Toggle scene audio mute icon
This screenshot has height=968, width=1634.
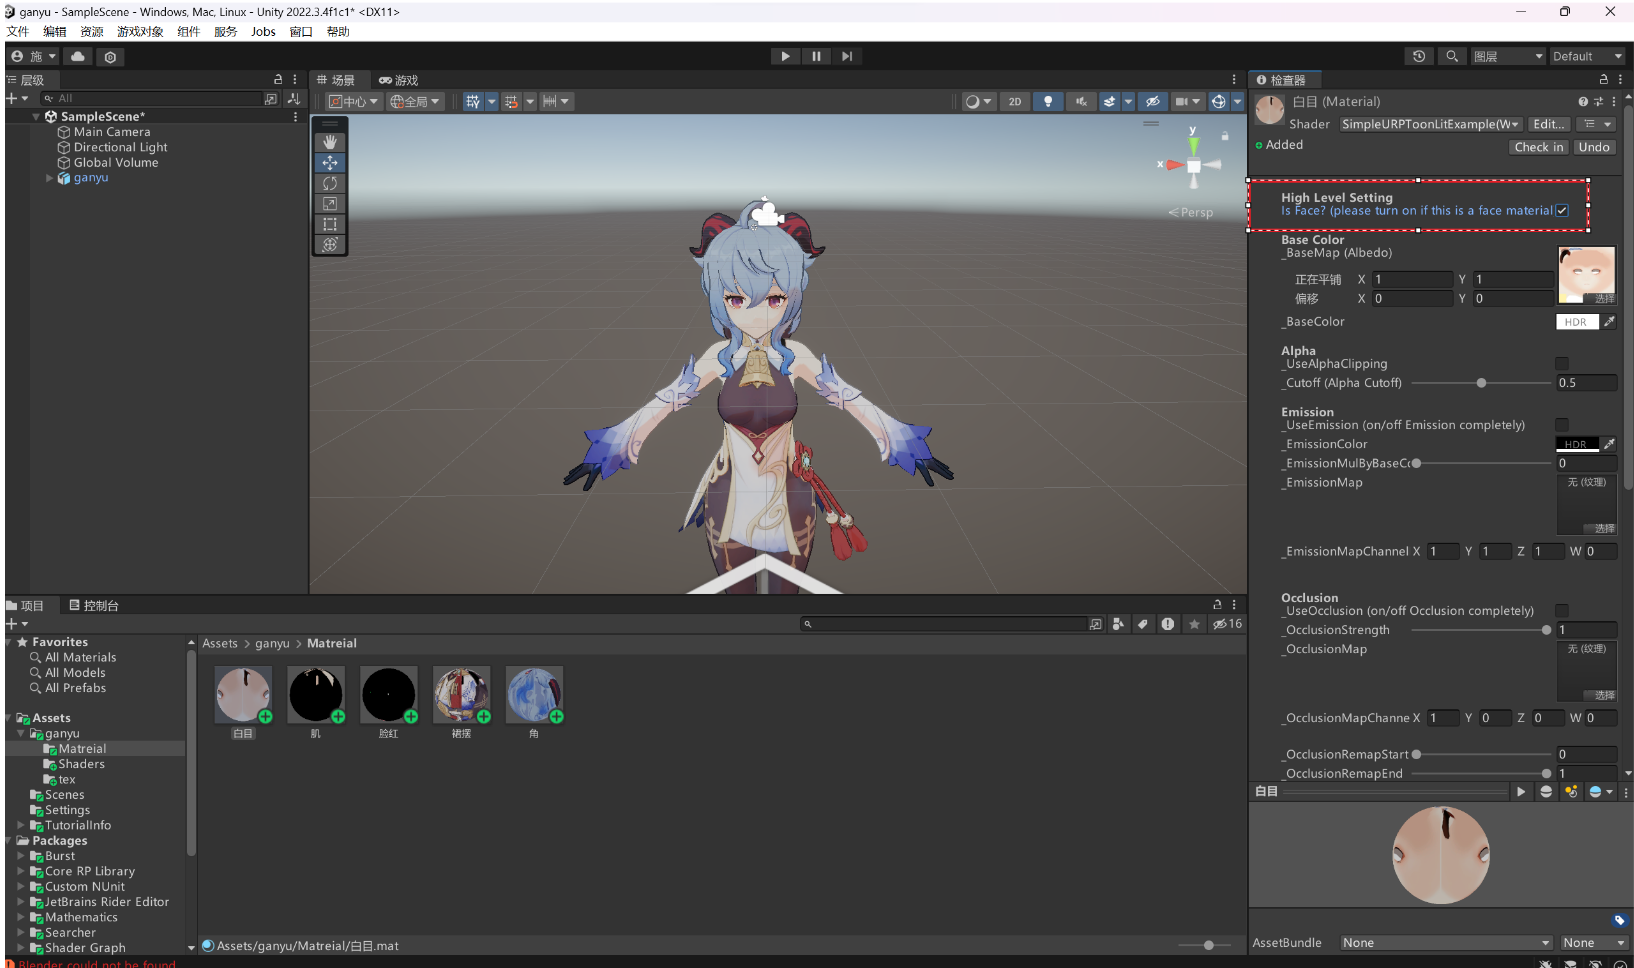click(x=1080, y=101)
